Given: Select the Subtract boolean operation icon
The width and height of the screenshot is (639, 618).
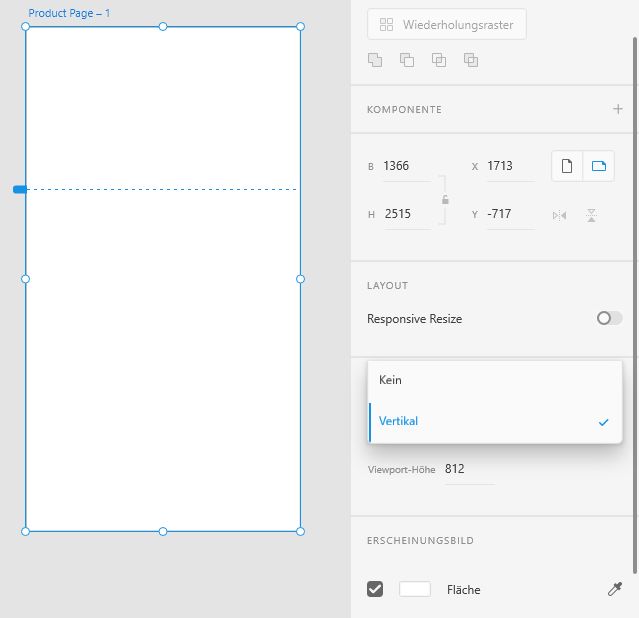Looking at the screenshot, I should [x=407, y=60].
